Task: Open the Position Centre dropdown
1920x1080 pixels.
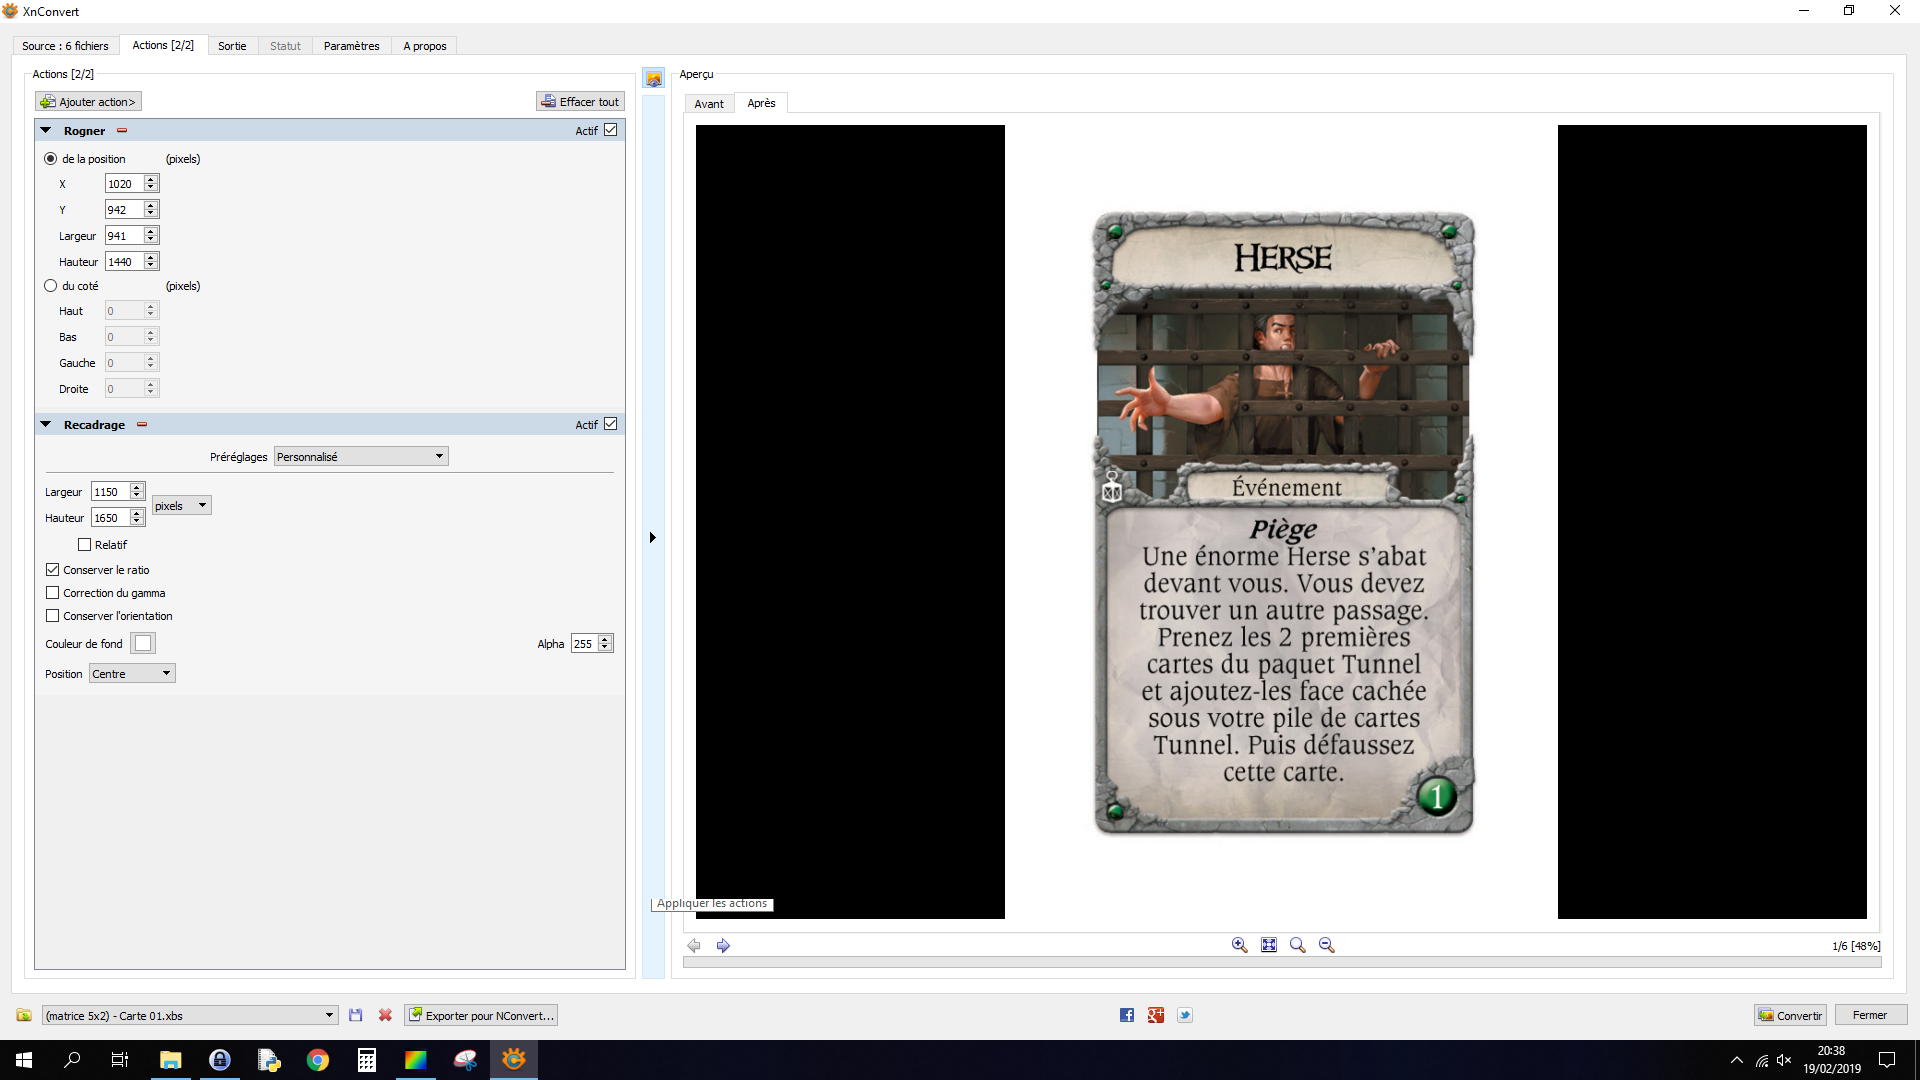Action: point(132,674)
